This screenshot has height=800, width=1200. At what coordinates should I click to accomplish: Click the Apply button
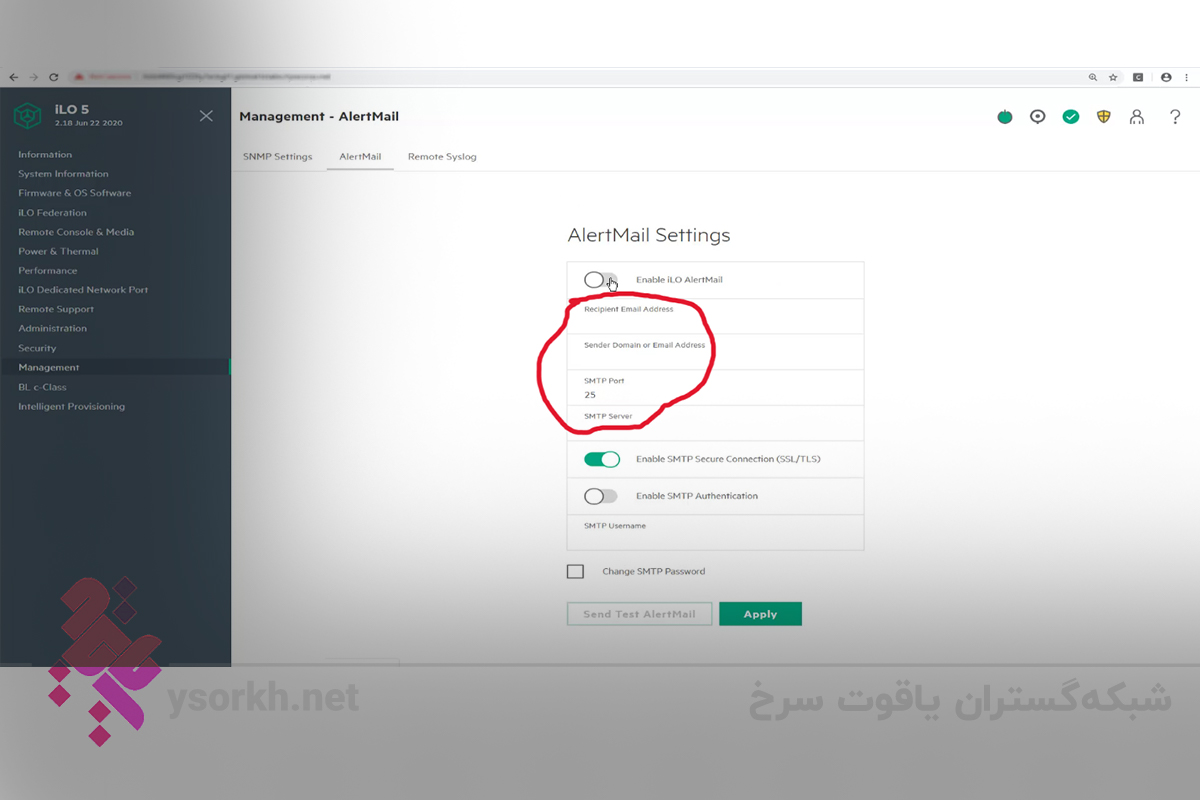760,614
